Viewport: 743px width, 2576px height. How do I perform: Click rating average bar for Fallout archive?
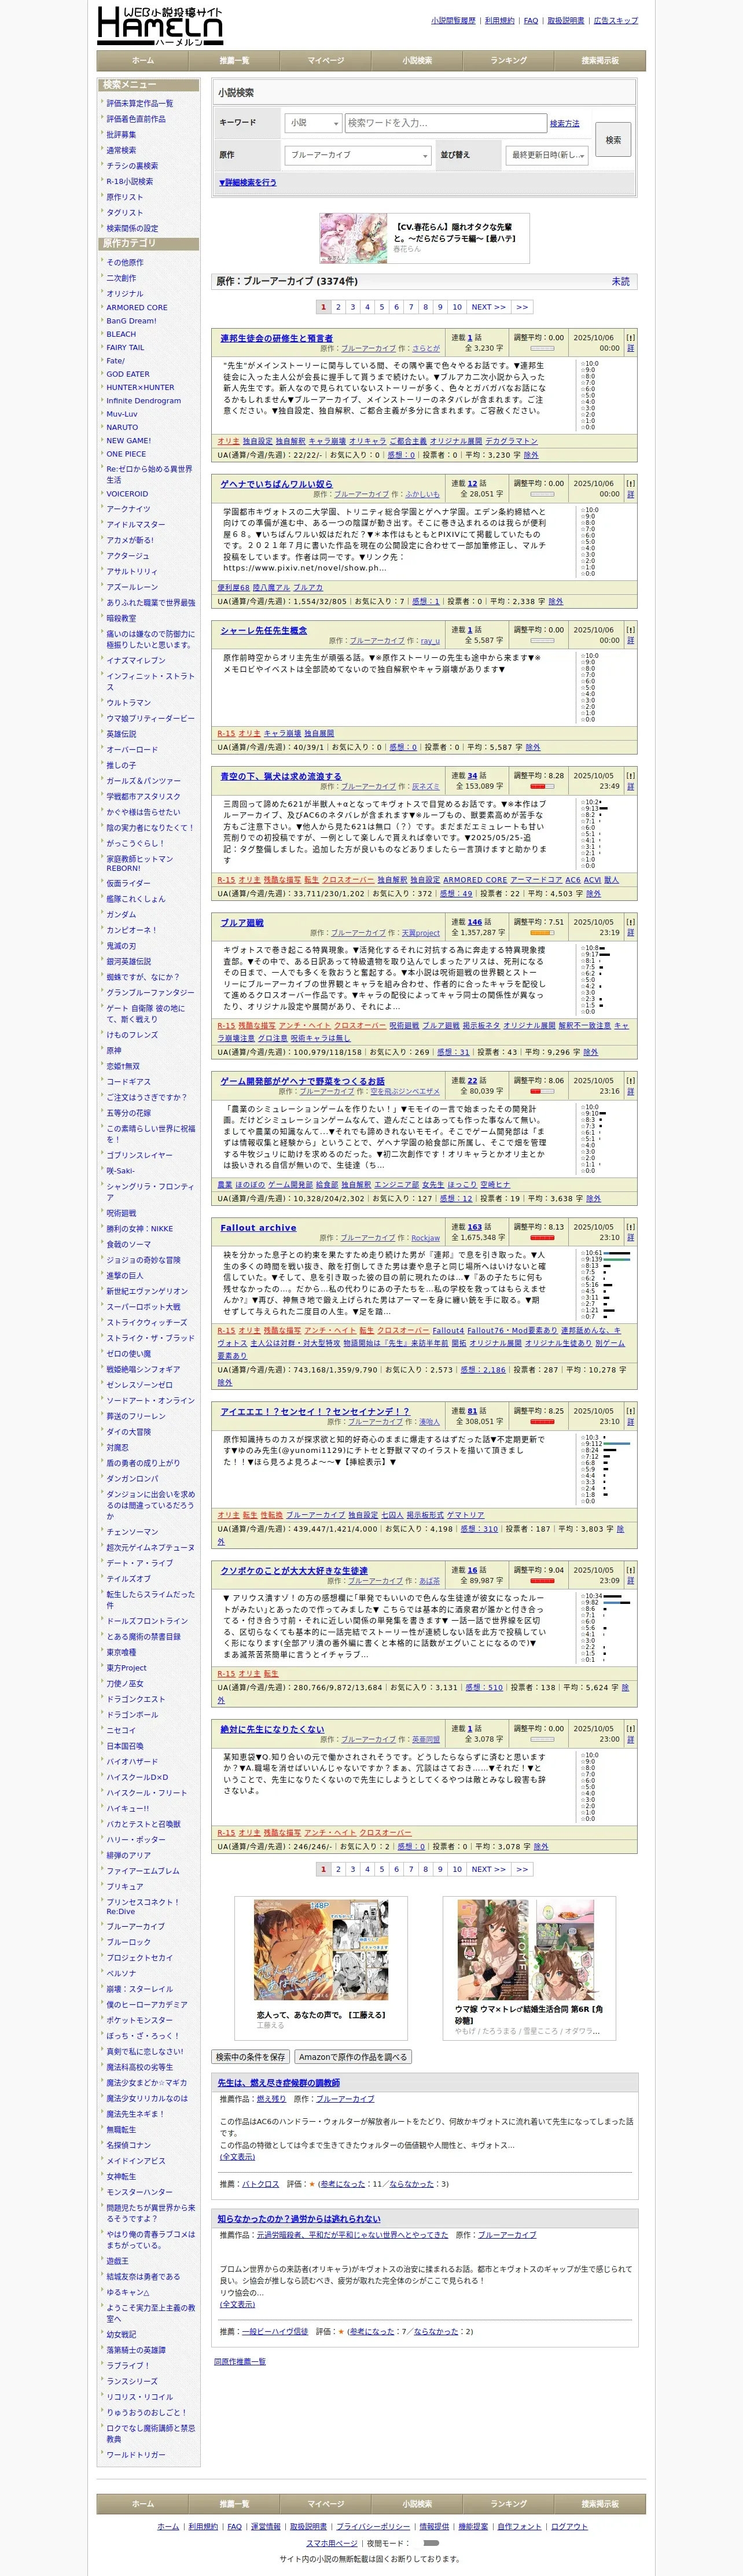tap(542, 1238)
